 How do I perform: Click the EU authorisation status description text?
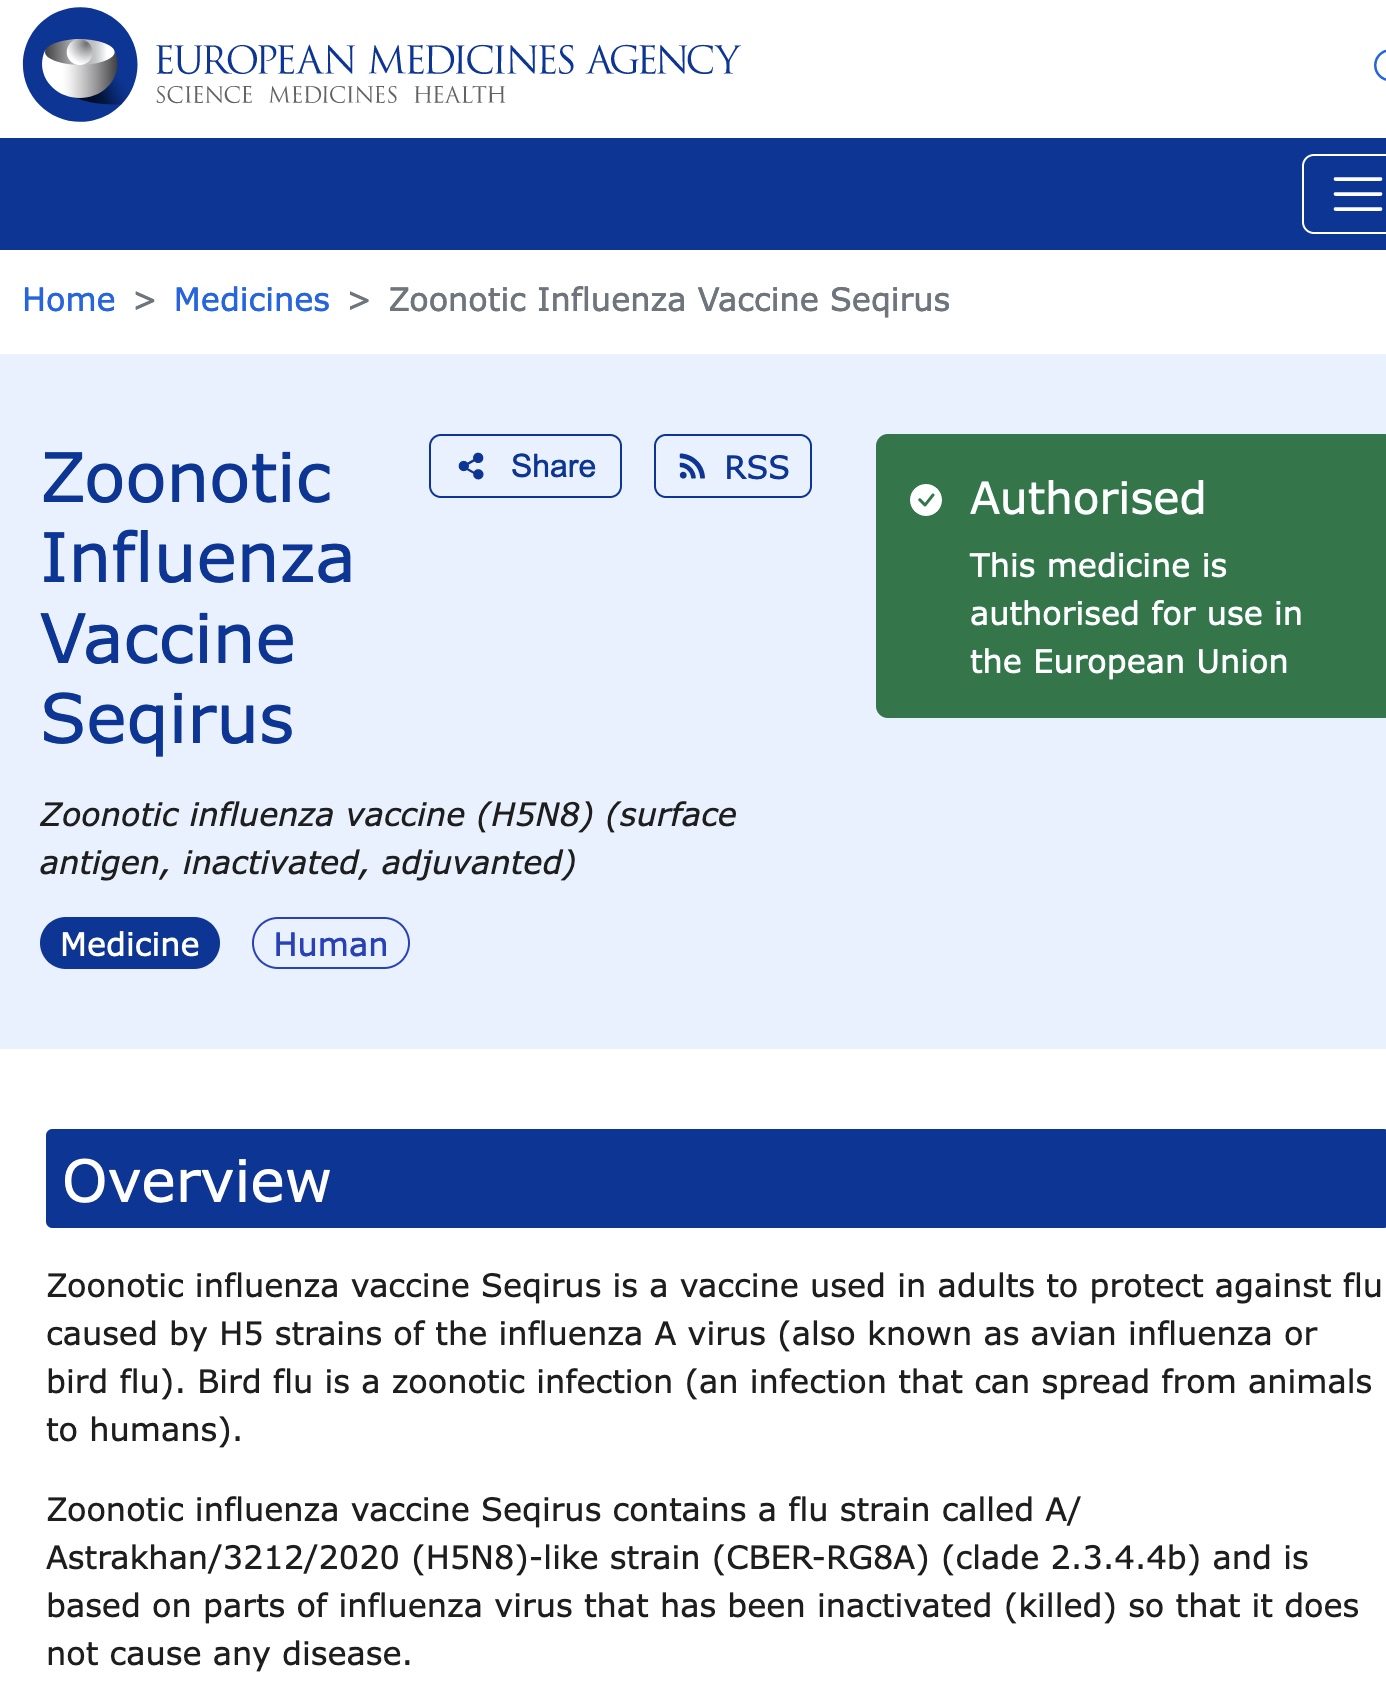point(1135,613)
